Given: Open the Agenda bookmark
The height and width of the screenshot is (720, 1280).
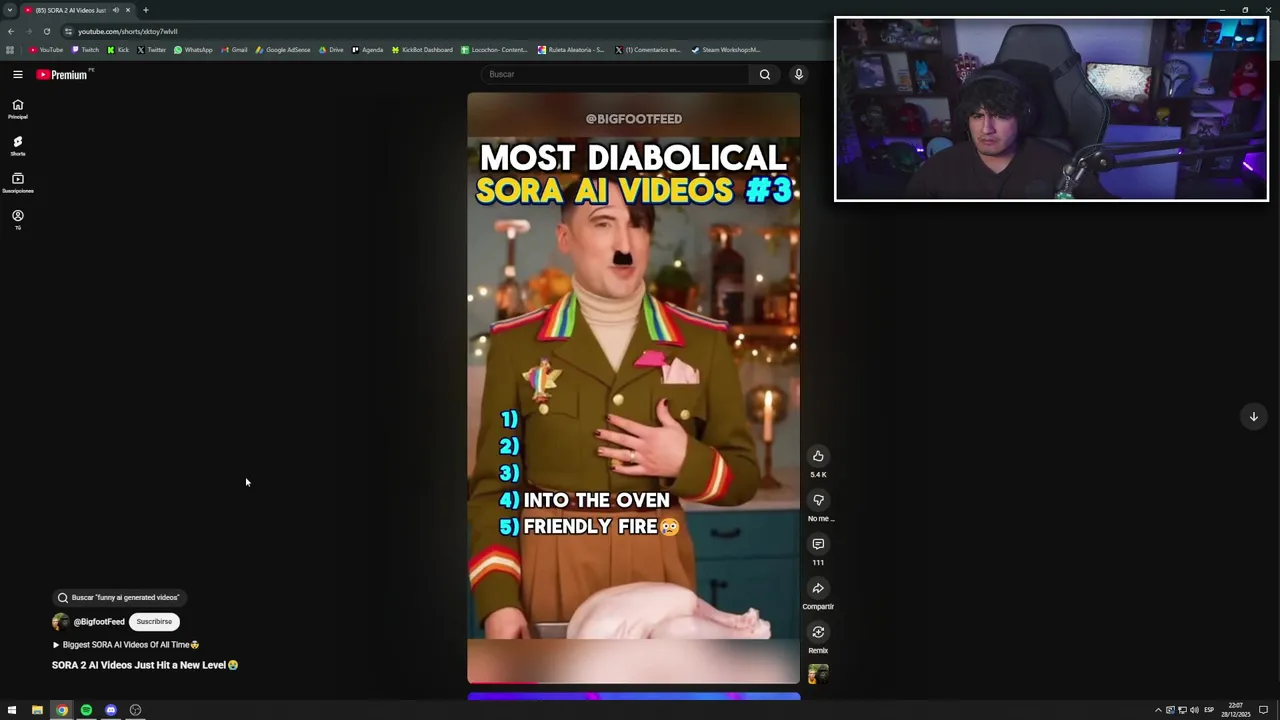Looking at the screenshot, I should [367, 50].
